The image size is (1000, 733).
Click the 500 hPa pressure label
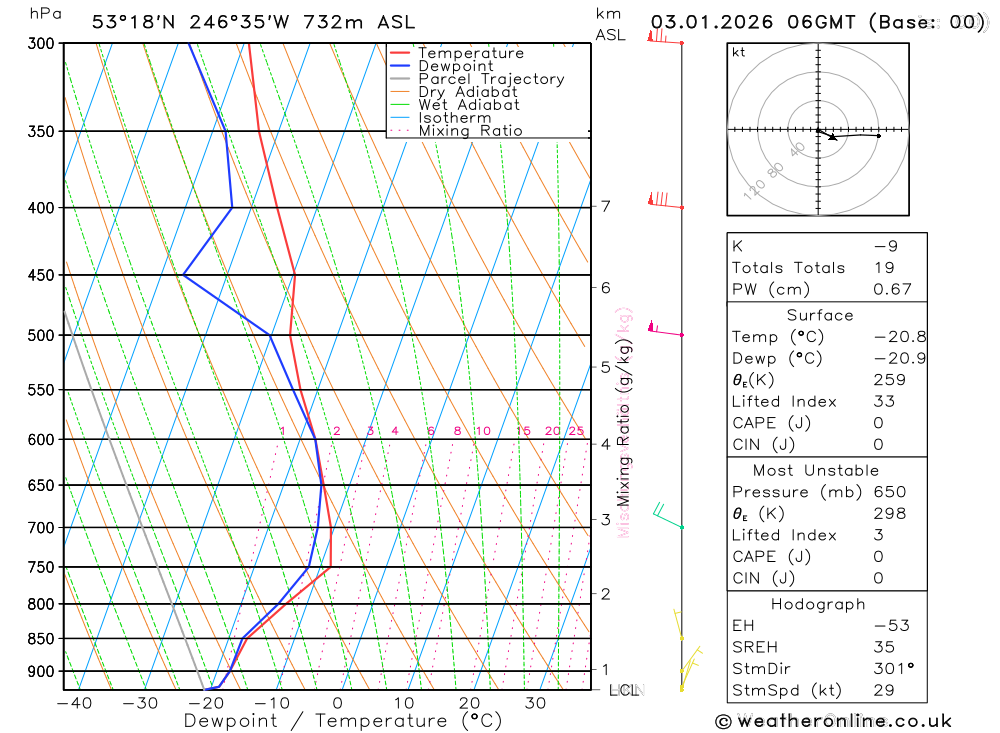[x=43, y=336]
